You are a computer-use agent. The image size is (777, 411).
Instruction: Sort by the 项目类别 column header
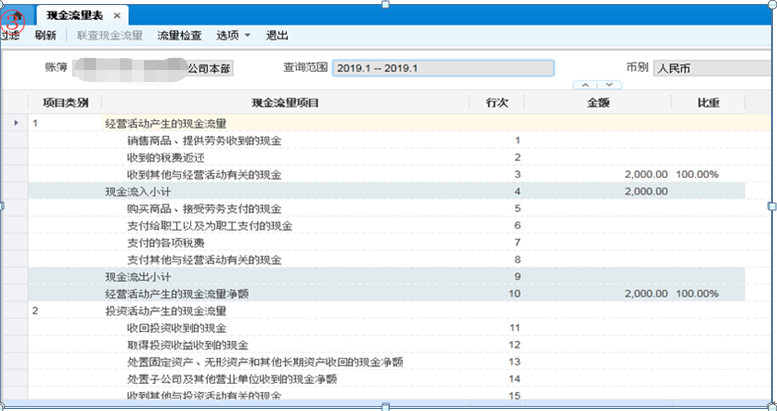click(x=65, y=103)
